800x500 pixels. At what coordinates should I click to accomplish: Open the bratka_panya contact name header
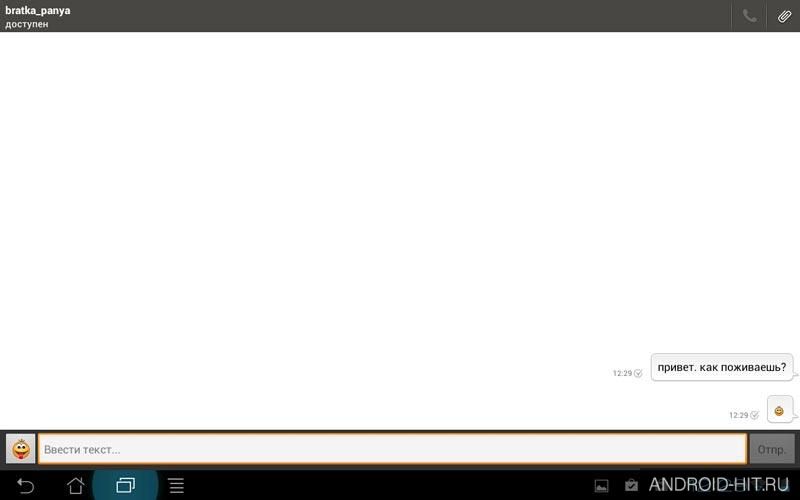pos(38,10)
